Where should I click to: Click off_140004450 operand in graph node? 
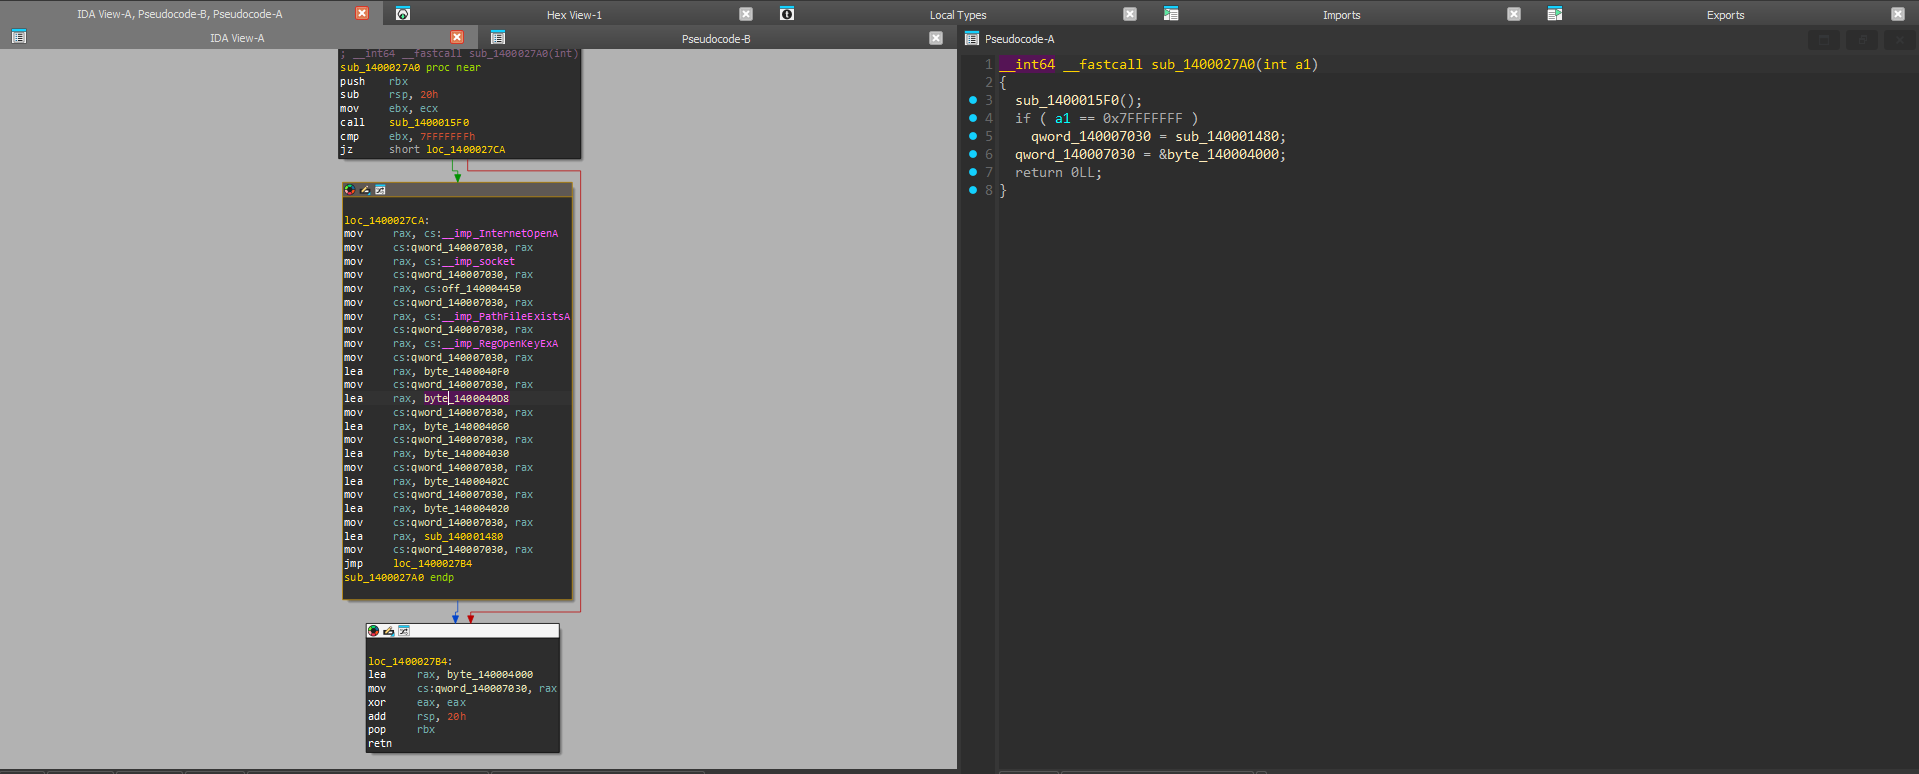[481, 289]
